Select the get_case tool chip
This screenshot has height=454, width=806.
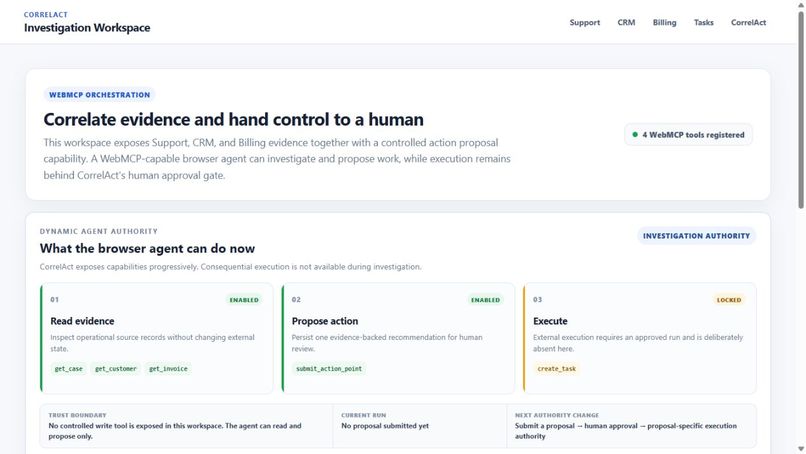68,369
